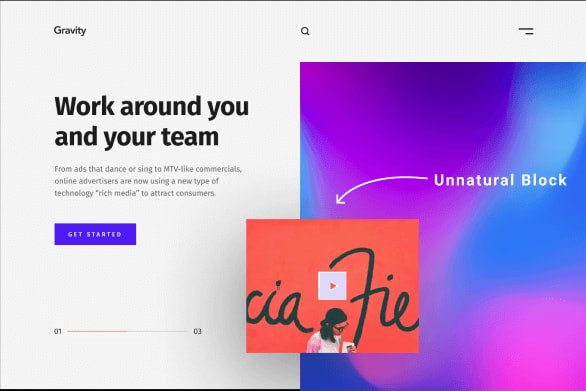The height and width of the screenshot is (391, 586).
Task: Click the slide progress bar
Action: click(127, 331)
